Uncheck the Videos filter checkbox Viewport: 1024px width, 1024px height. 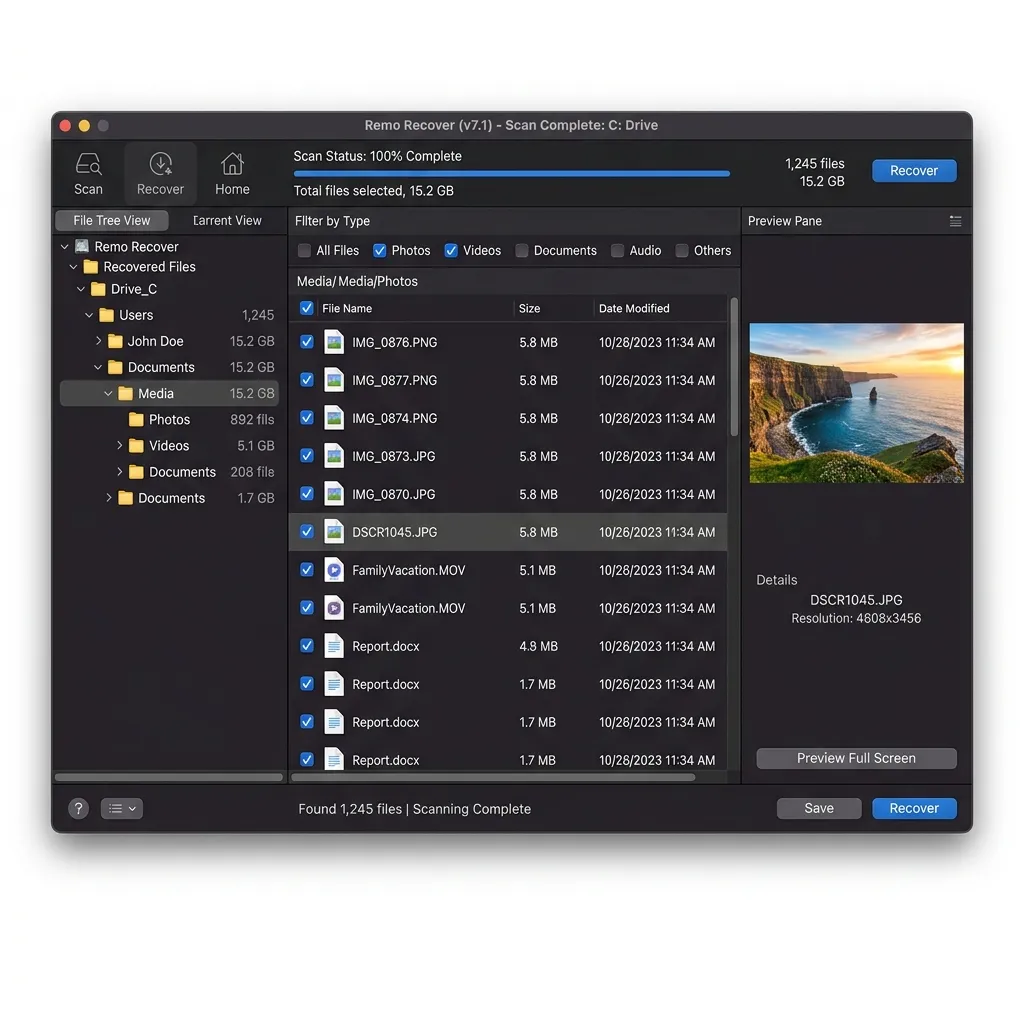coord(451,250)
